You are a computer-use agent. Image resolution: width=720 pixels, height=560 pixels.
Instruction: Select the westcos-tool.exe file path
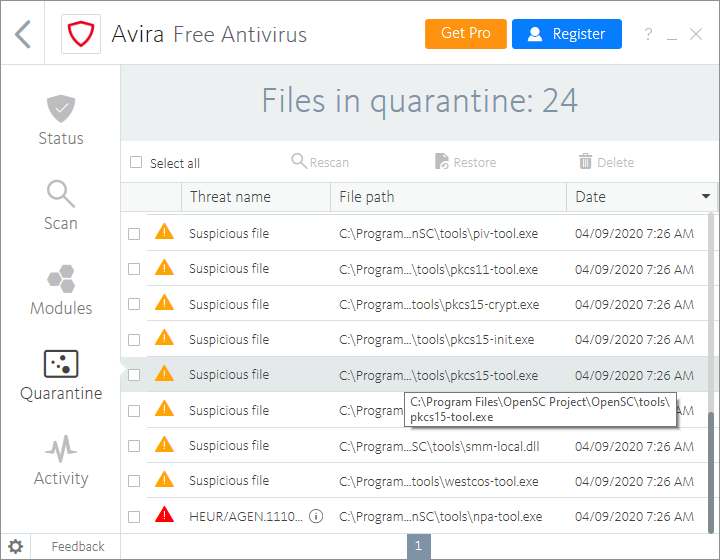coord(439,481)
